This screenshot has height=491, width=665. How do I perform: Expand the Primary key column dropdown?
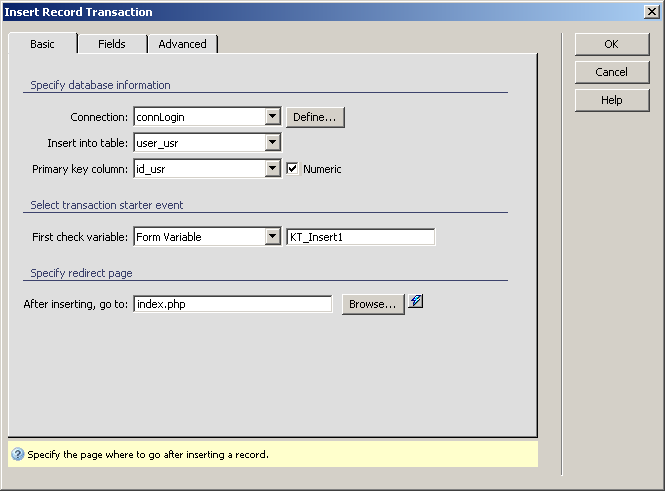[x=272, y=169]
